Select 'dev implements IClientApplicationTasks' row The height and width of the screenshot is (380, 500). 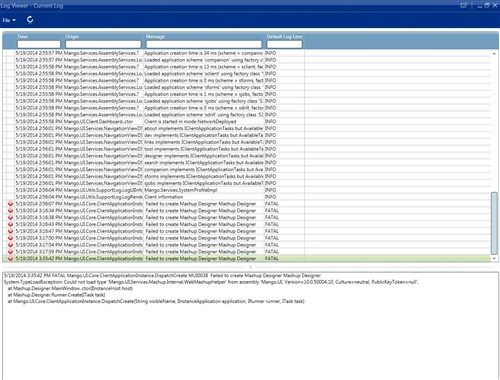[247, 135]
